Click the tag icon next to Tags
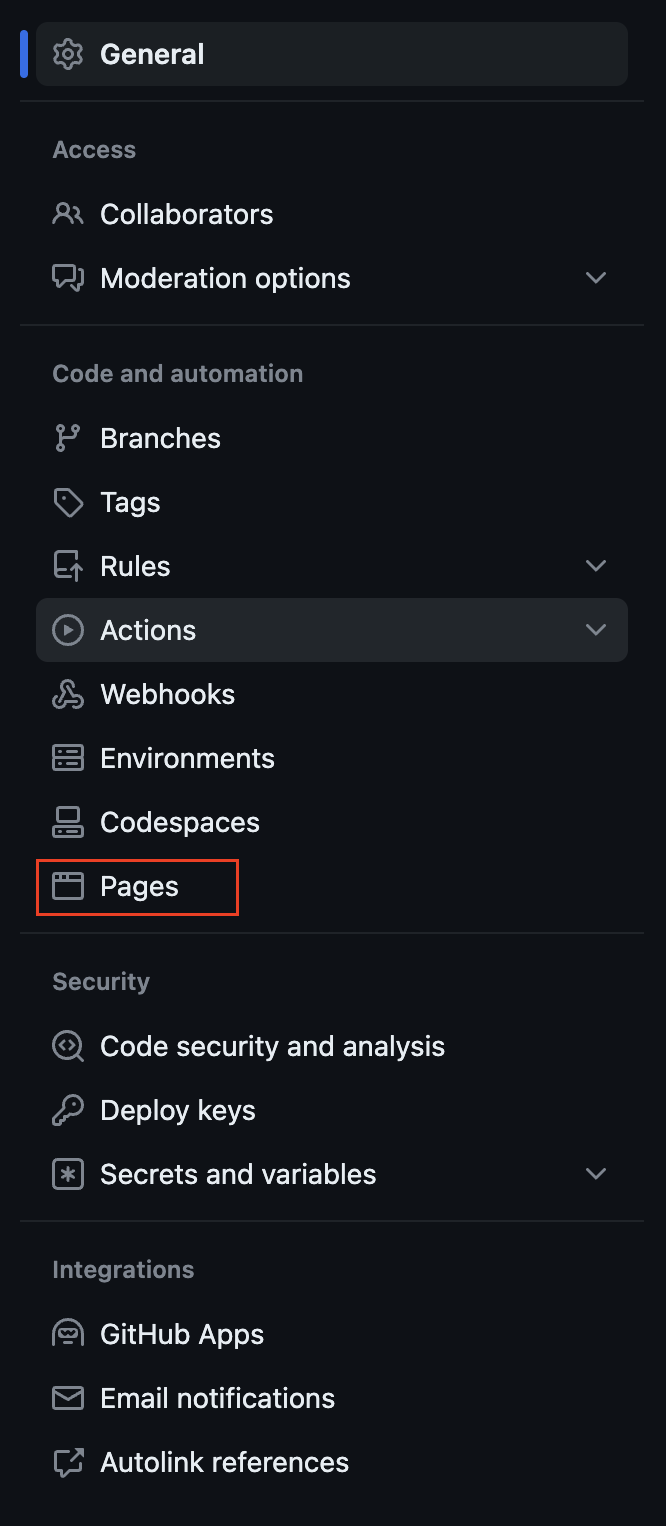666x1526 pixels. point(68,502)
